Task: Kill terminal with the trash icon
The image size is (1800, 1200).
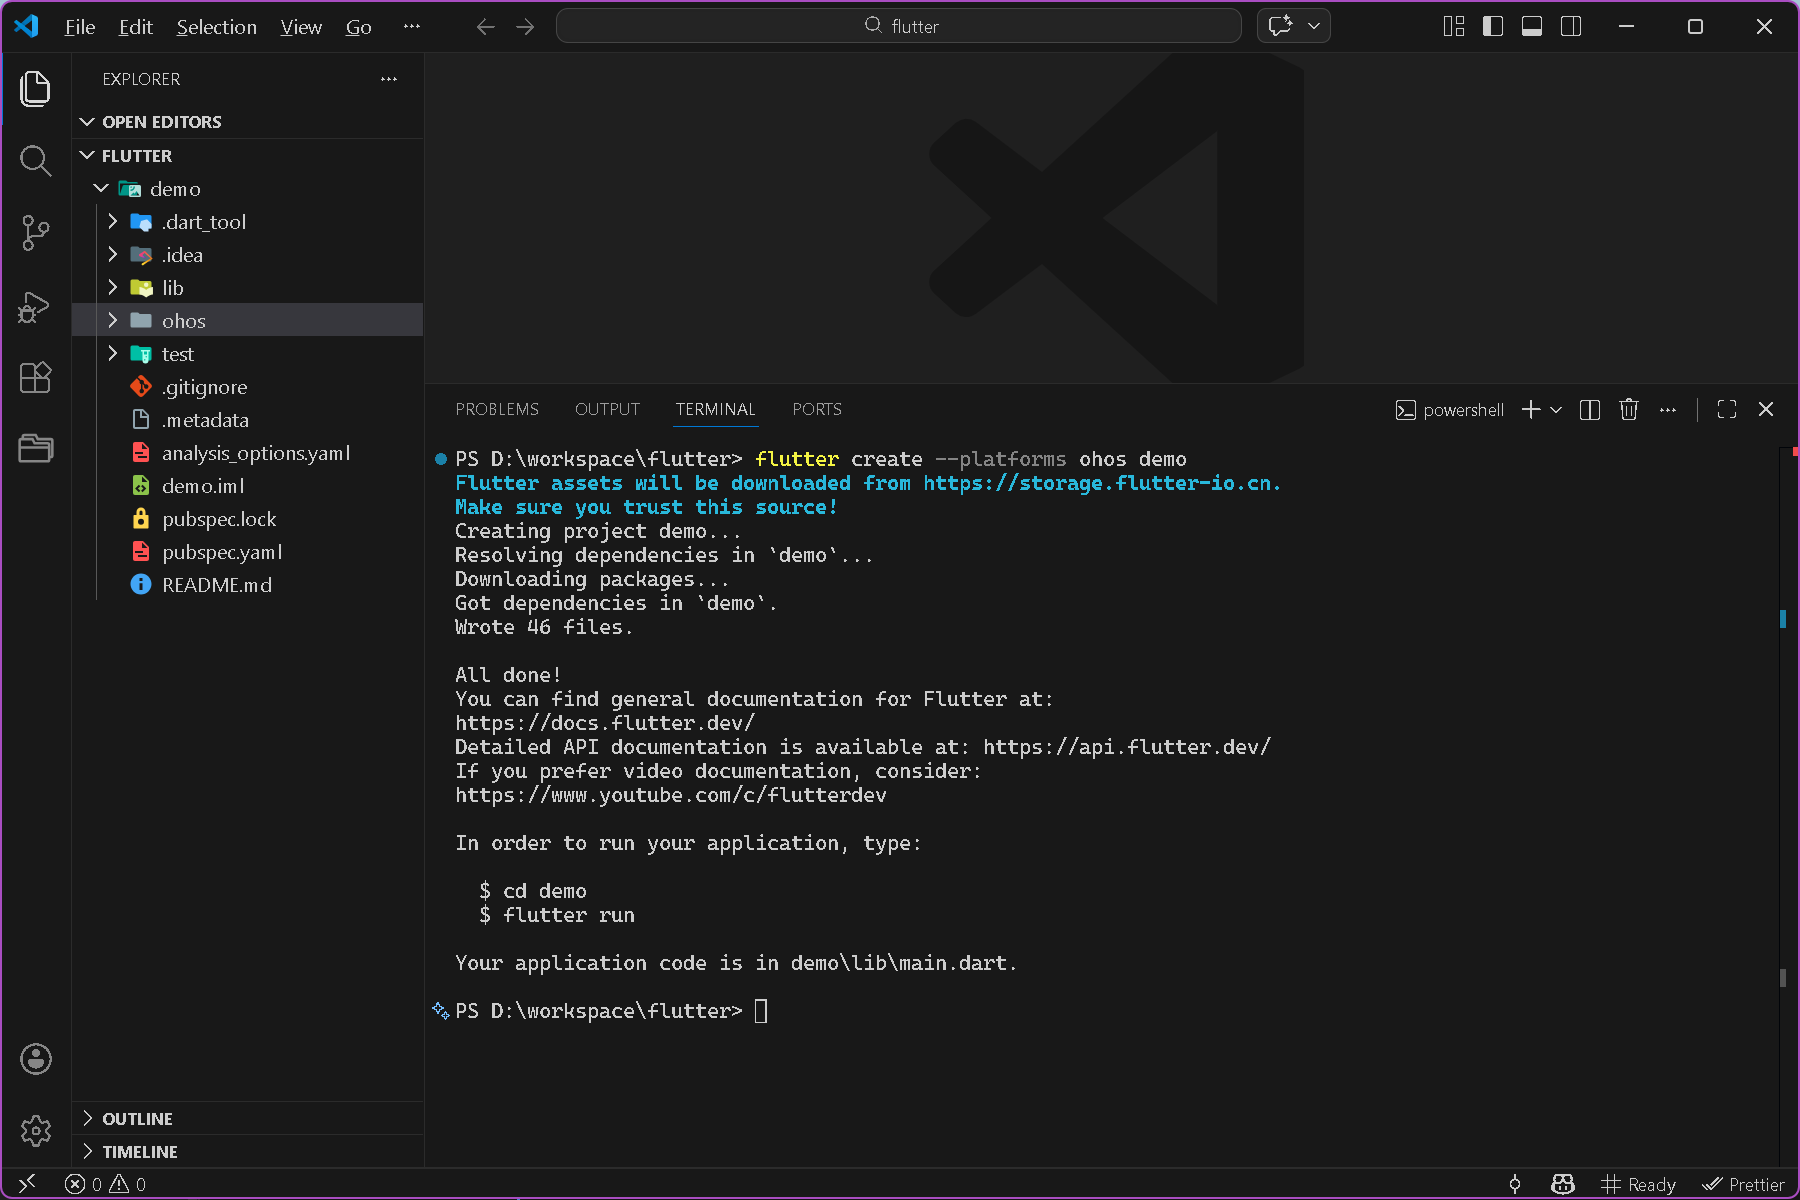Action: pos(1629,409)
